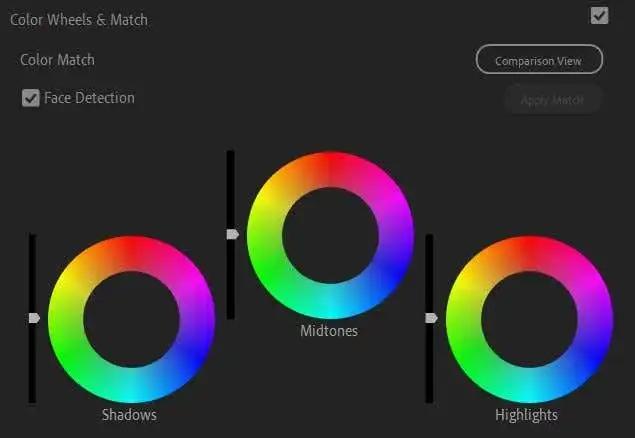Screen dimensions: 635x438
Task: Disable the Face Detection checkbox
Action: tap(30, 98)
